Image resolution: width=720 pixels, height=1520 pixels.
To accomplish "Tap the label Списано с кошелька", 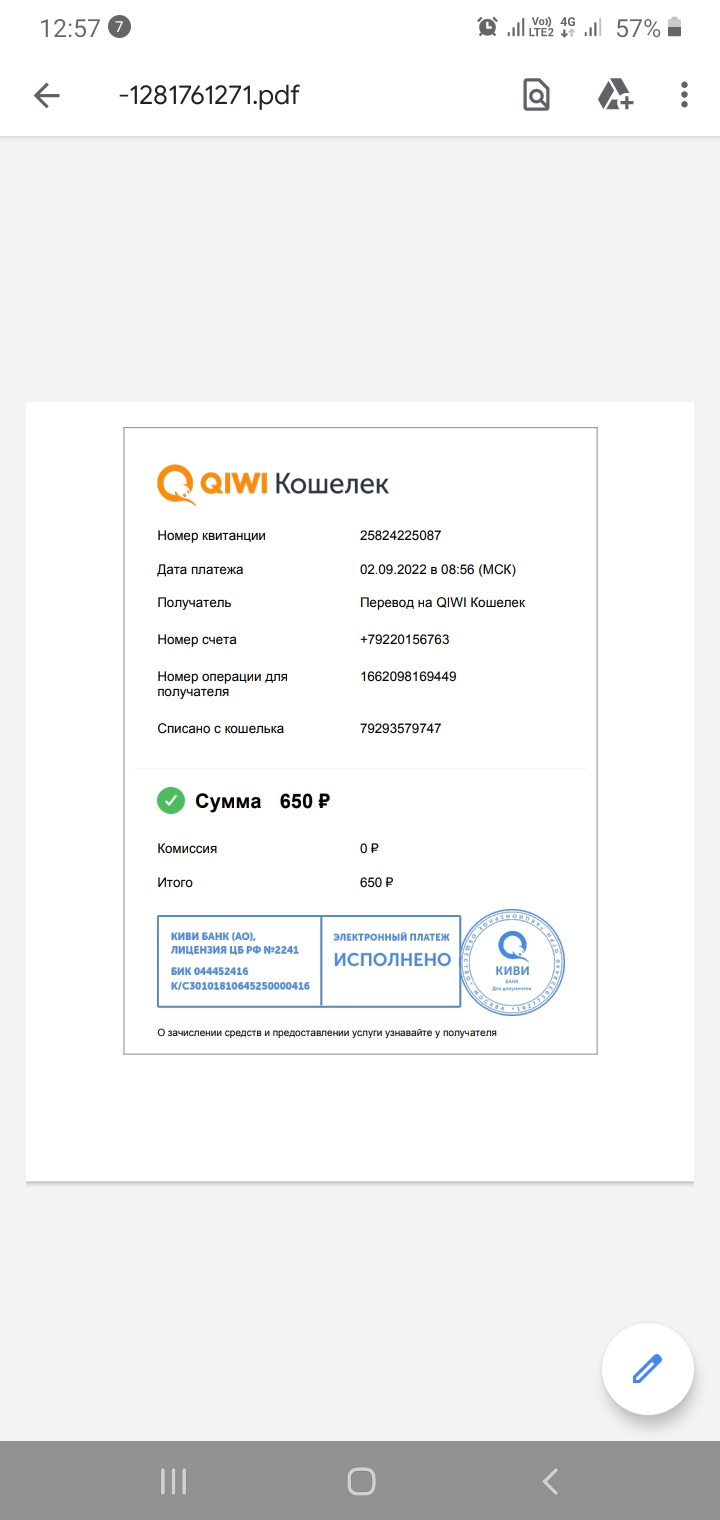I will tap(221, 729).
